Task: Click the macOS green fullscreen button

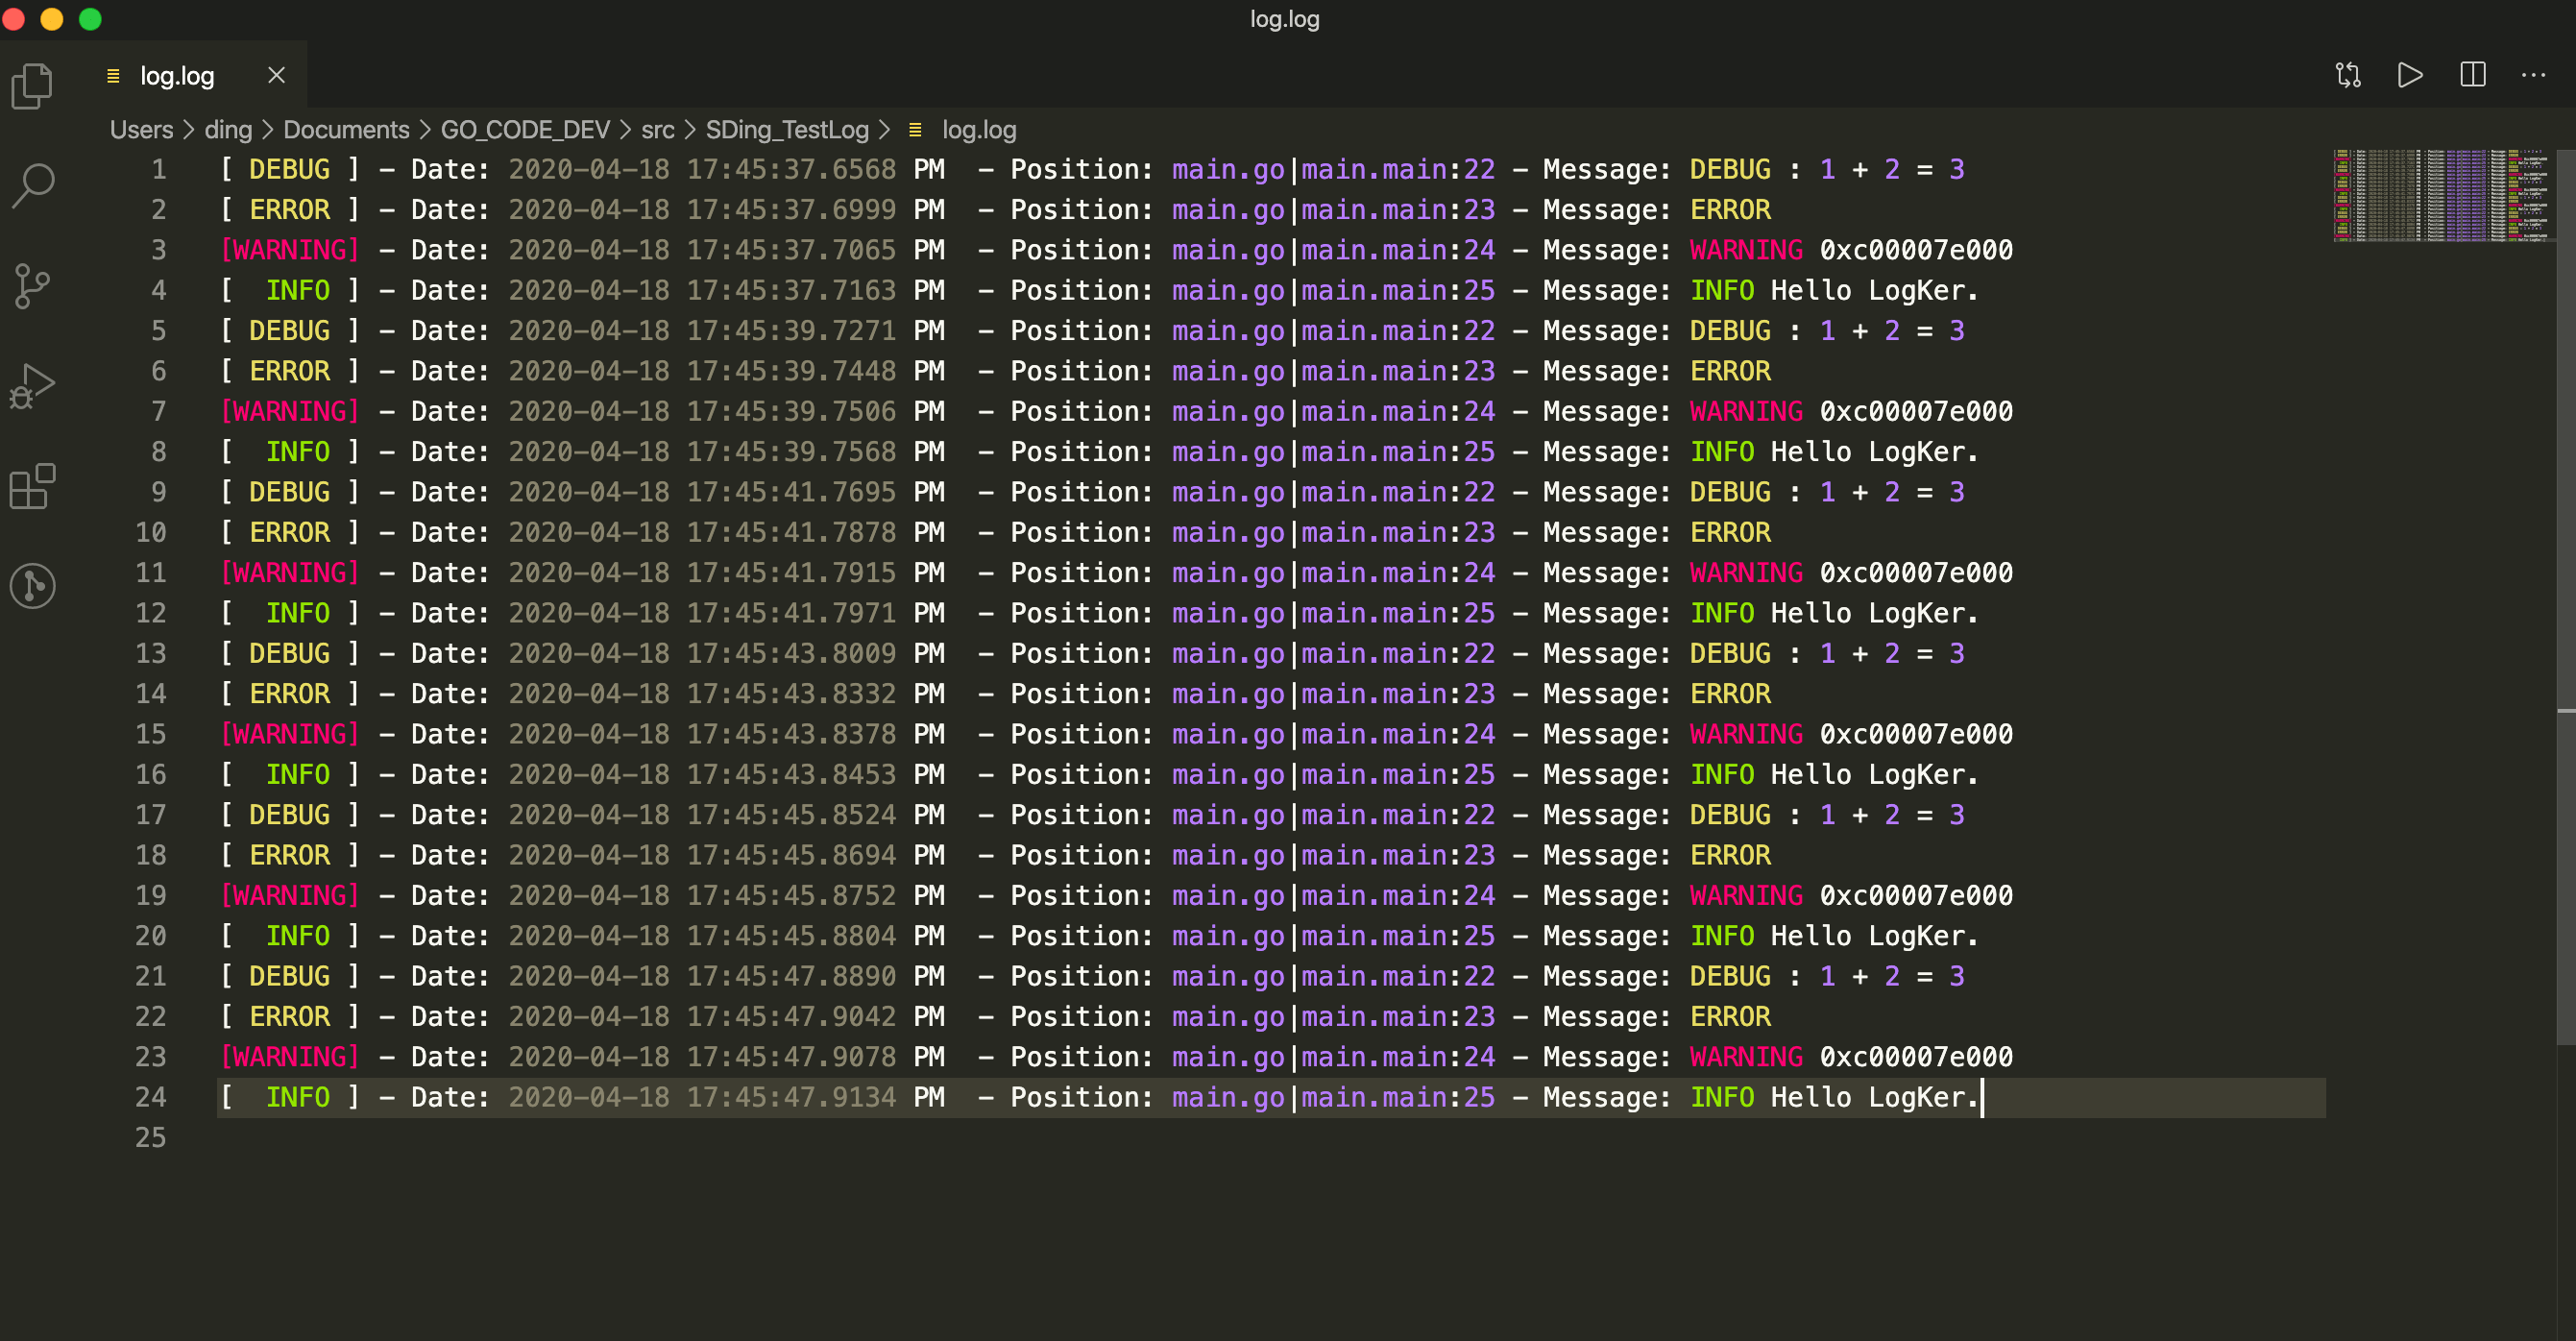Action: (90, 19)
